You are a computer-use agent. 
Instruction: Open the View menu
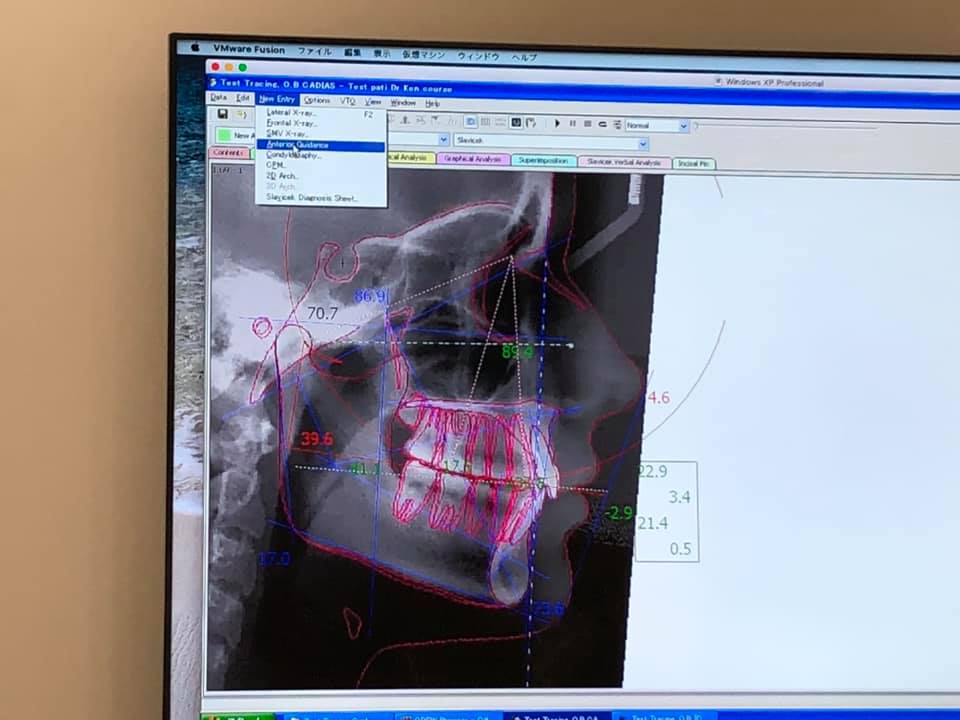point(373,102)
